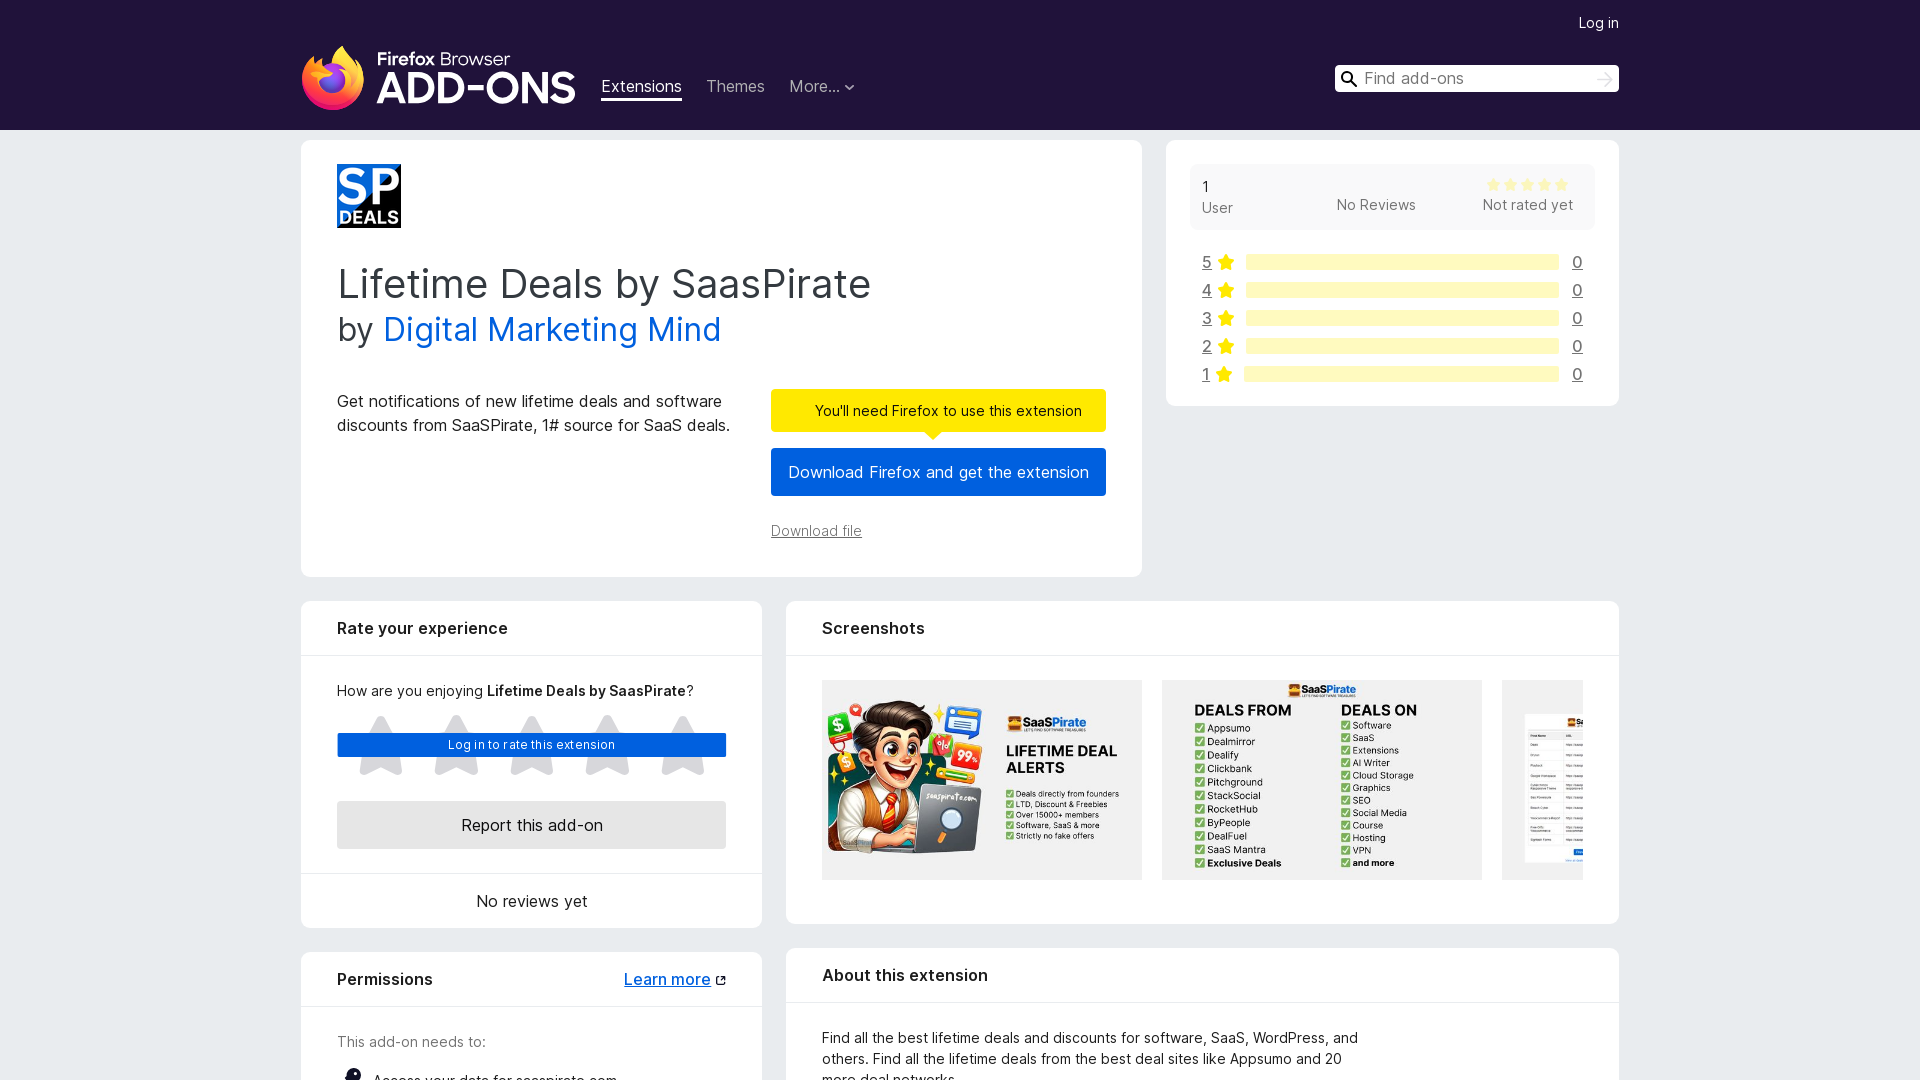Viewport: 1920px width, 1080px height.
Task: Click the external link icon beside Learn more
Action: 721,980
